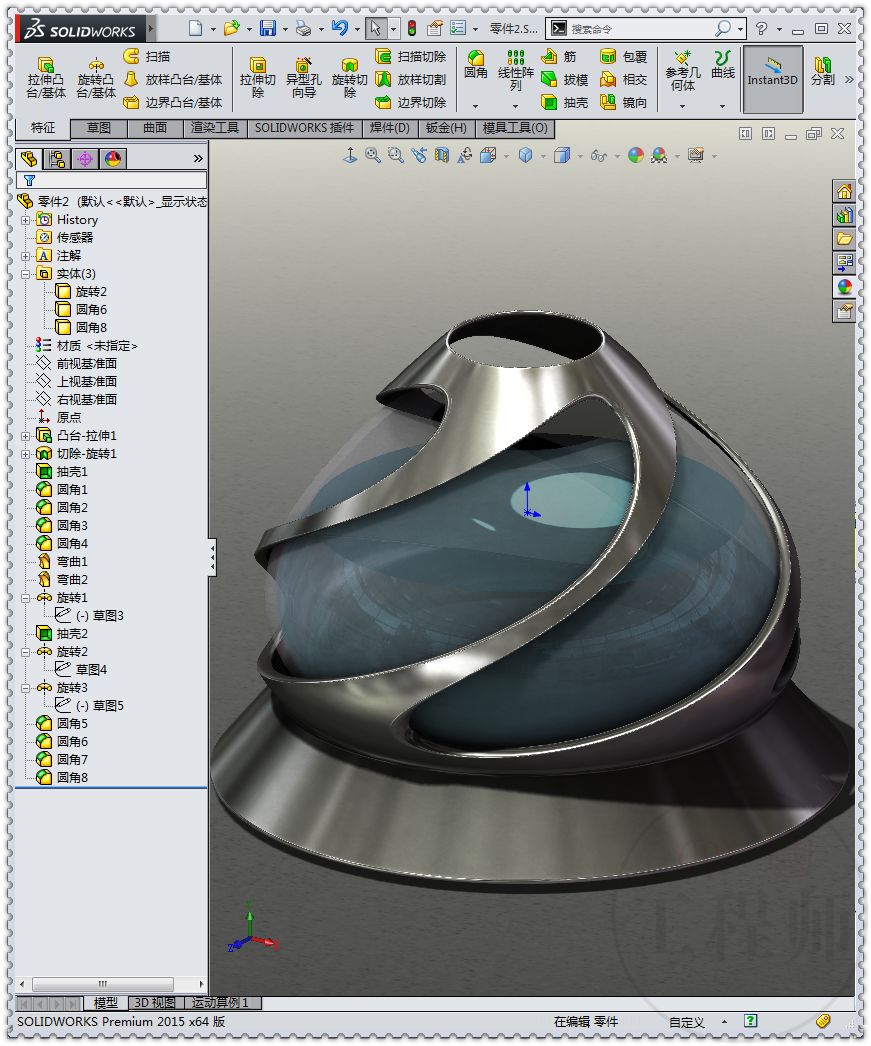Switch to the 模具工具(O) mold tools tab
Screen dimensions: 871x1046
tap(516, 128)
